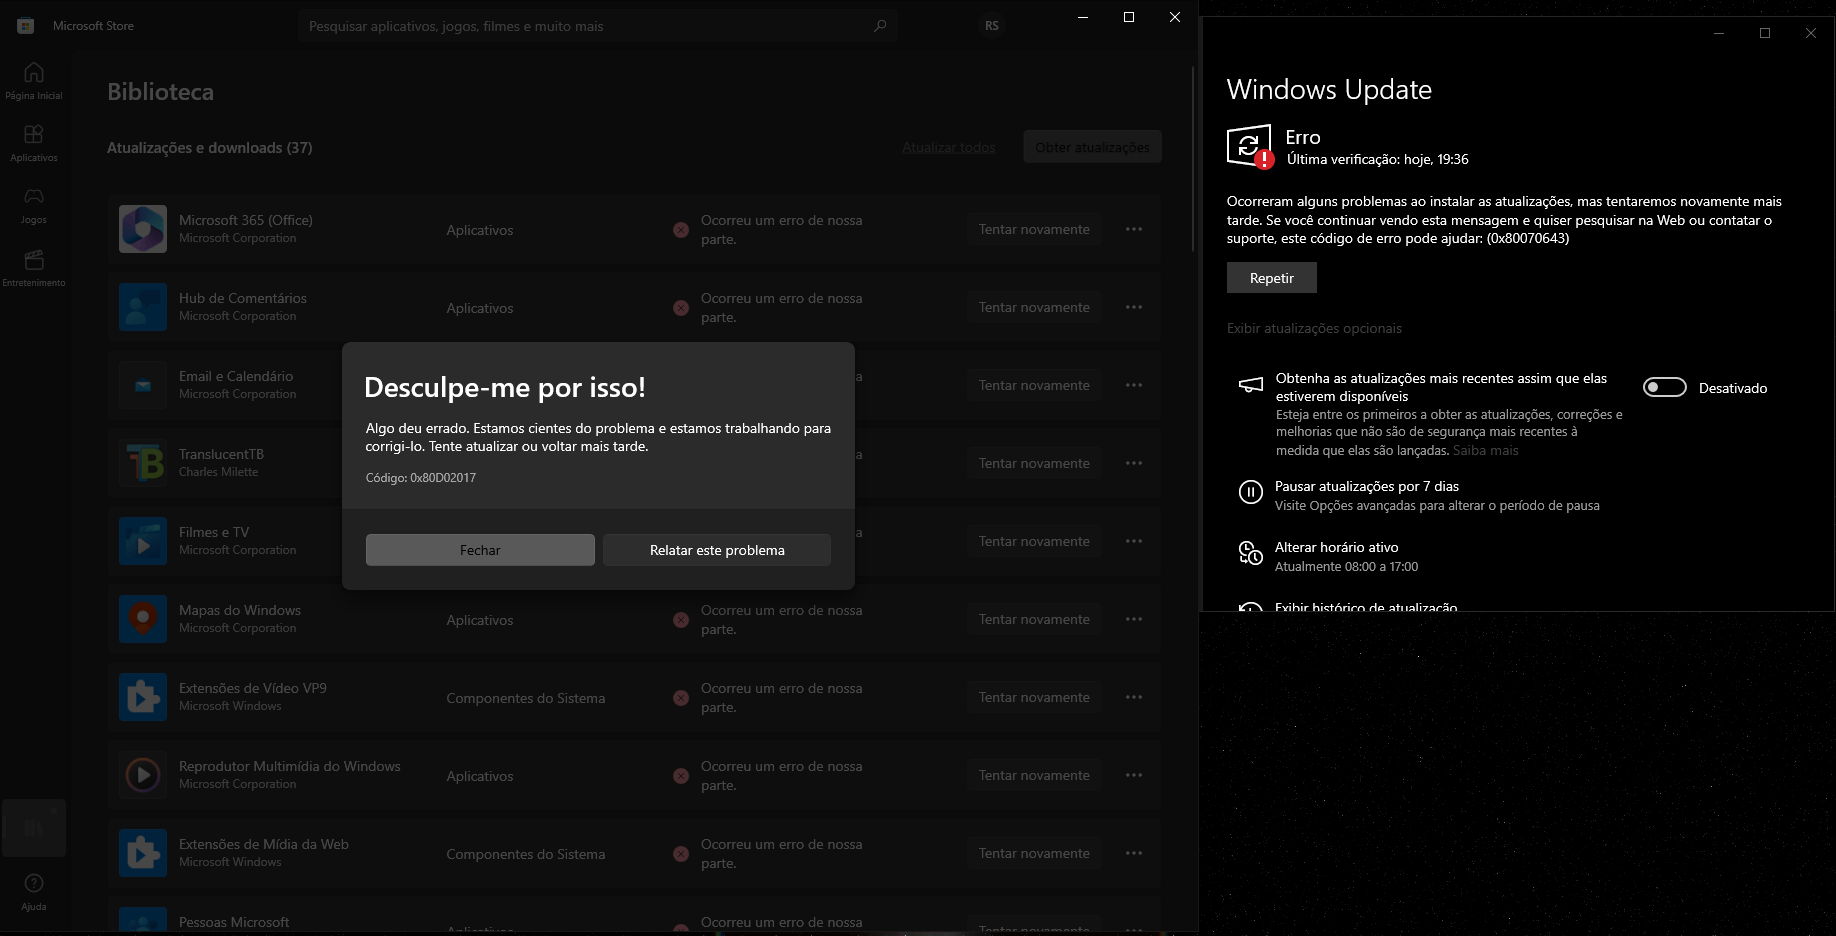Retry Hub de Comentários update
Viewport: 1836px width, 936px height.
pos(1034,307)
